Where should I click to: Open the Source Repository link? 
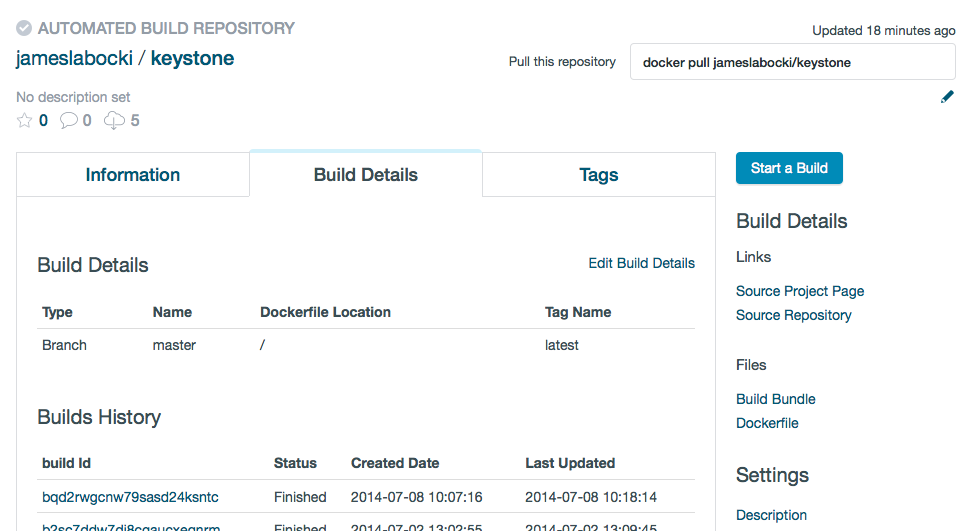pos(794,315)
